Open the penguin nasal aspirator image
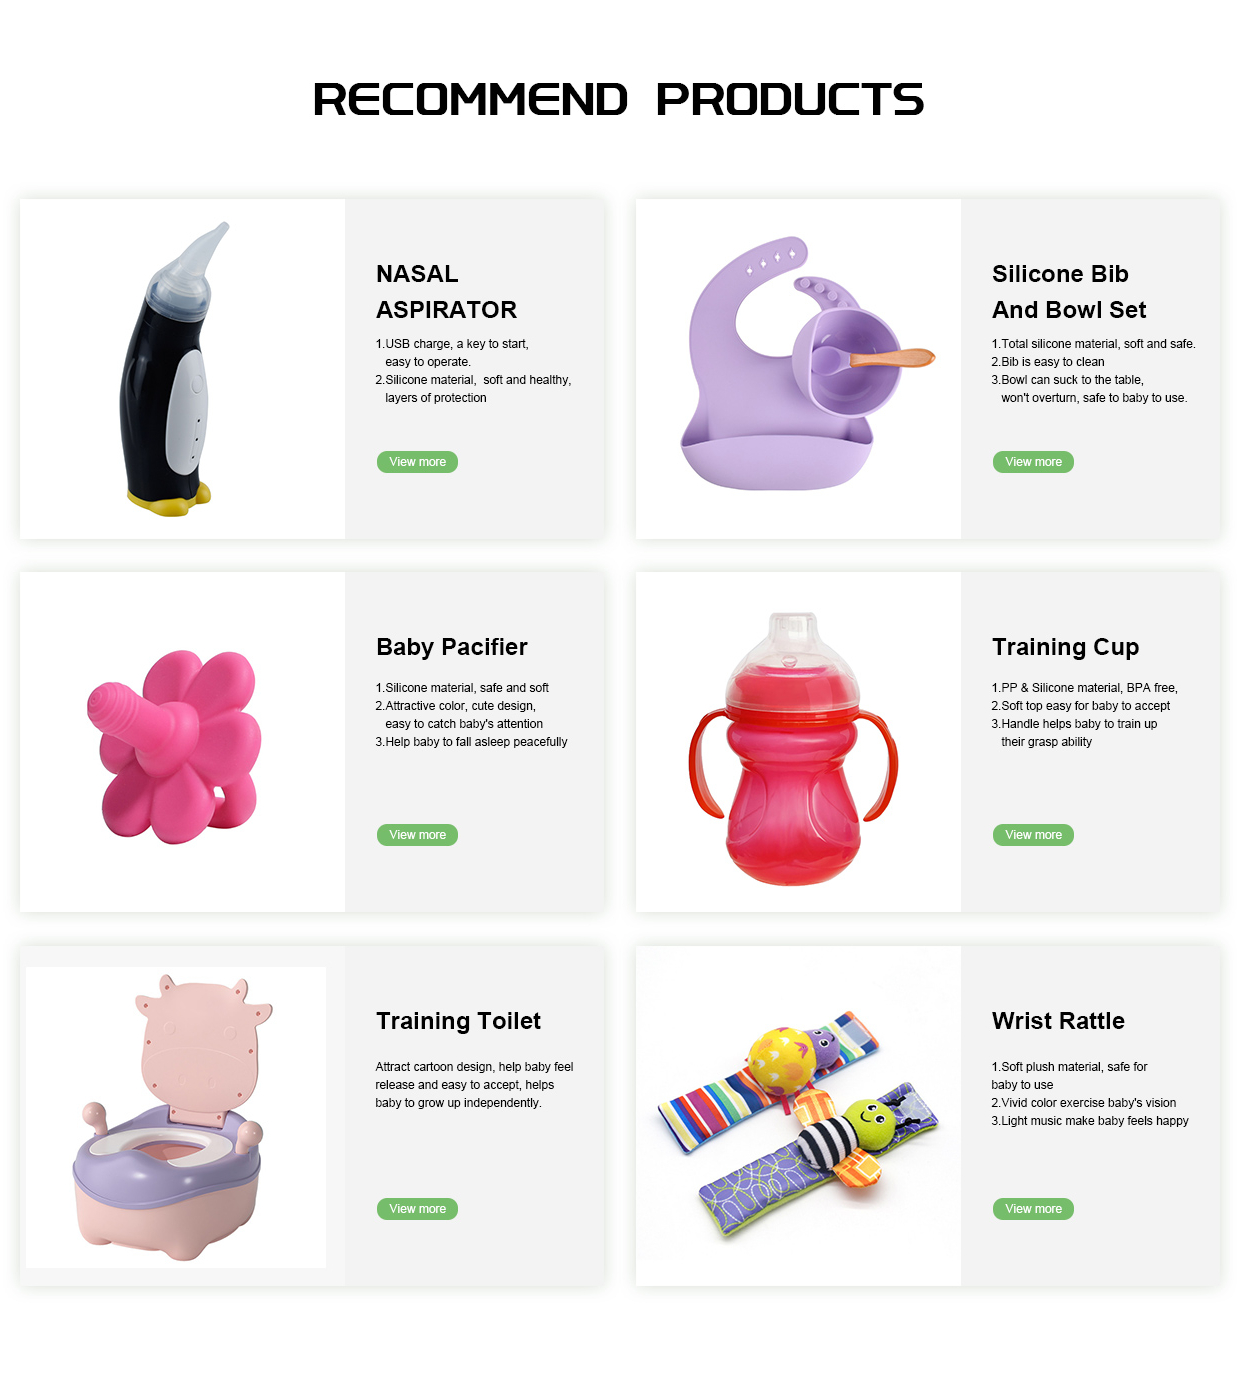Image resolution: width=1241 pixels, height=1378 pixels. click(x=182, y=369)
